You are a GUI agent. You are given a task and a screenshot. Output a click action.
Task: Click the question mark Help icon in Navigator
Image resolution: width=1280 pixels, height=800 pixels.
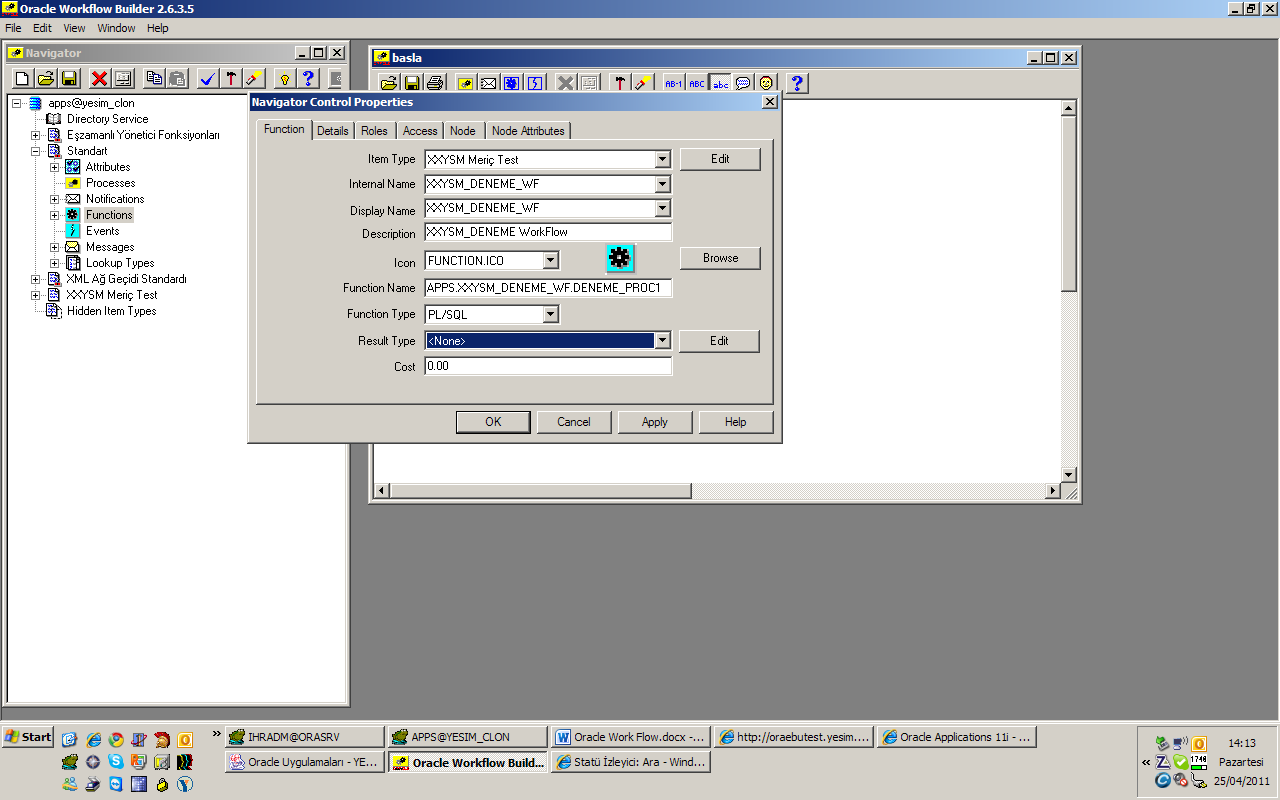(309, 78)
